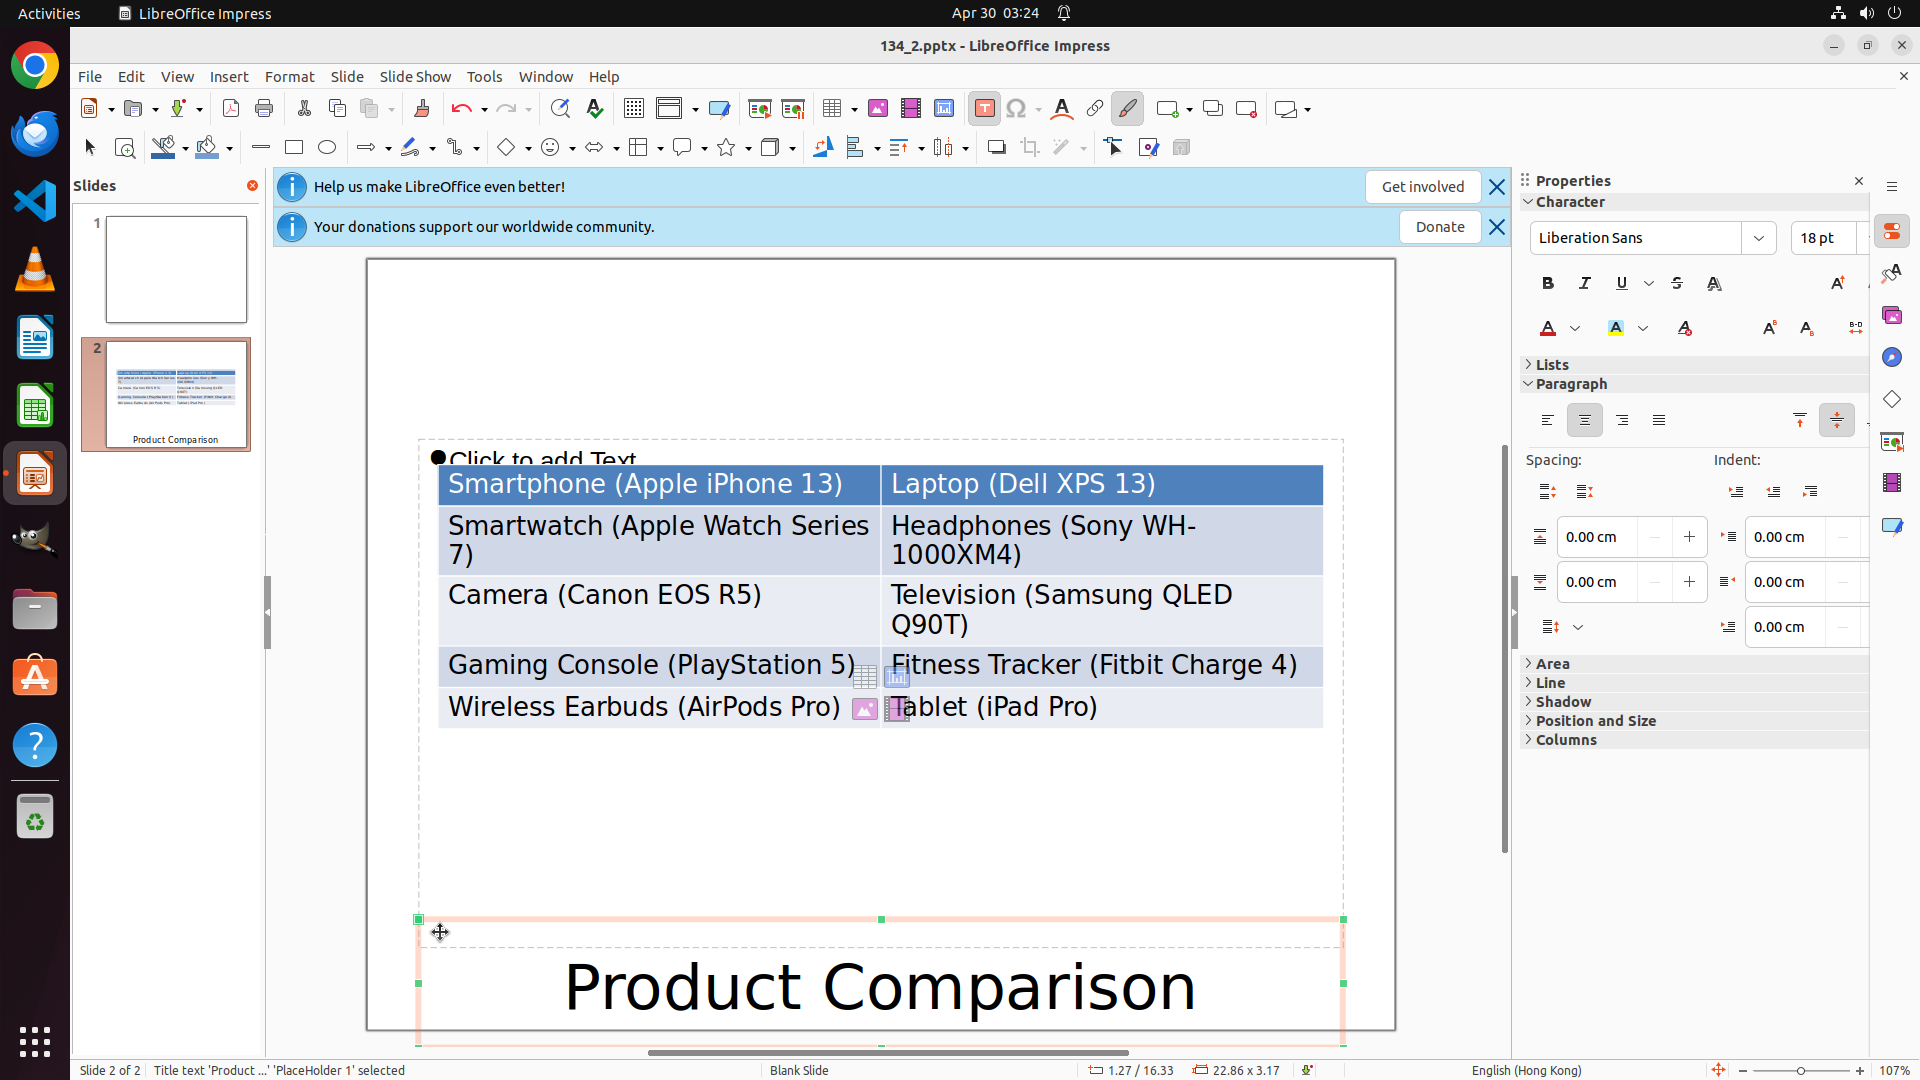Close the Slides panel

(252, 186)
